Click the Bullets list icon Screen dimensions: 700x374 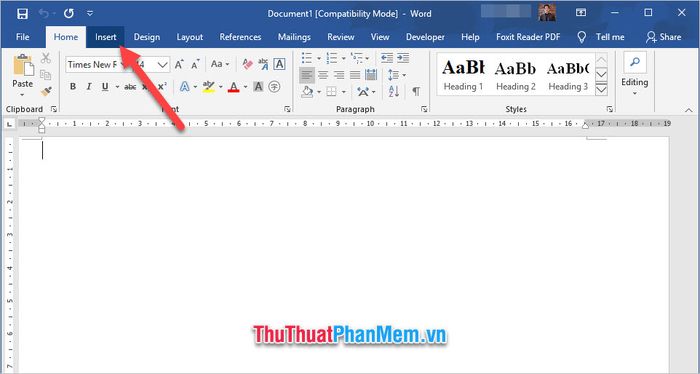point(307,58)
